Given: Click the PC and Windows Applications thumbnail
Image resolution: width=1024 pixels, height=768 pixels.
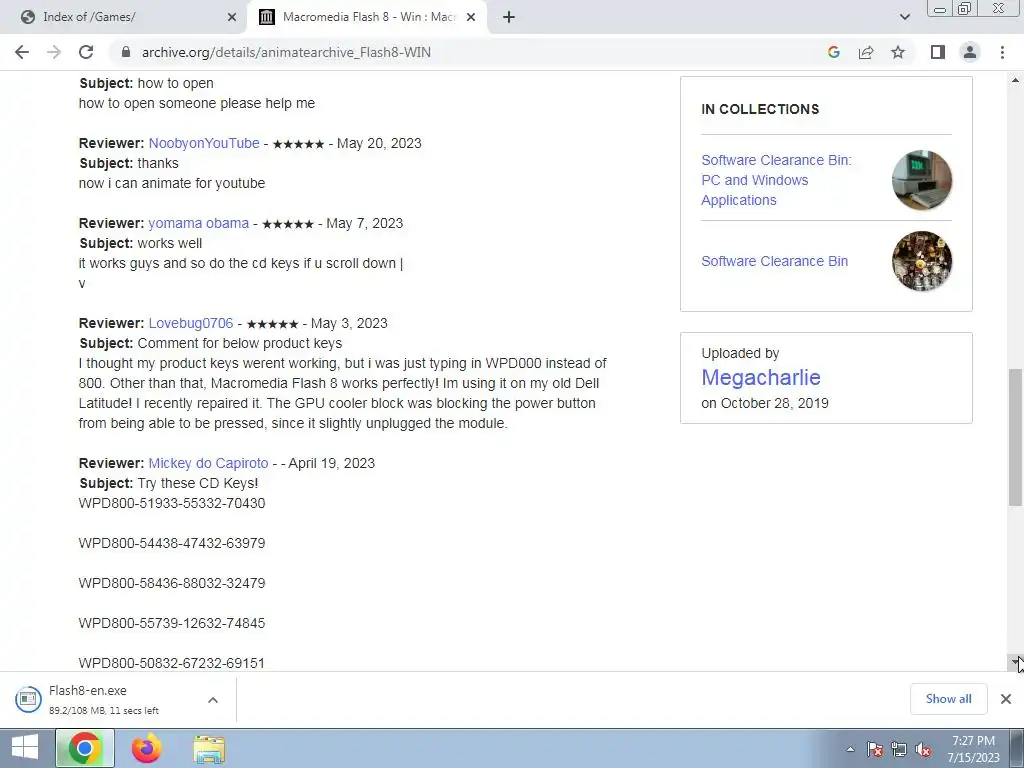Looking at the screenshot, I should point(921,180).
